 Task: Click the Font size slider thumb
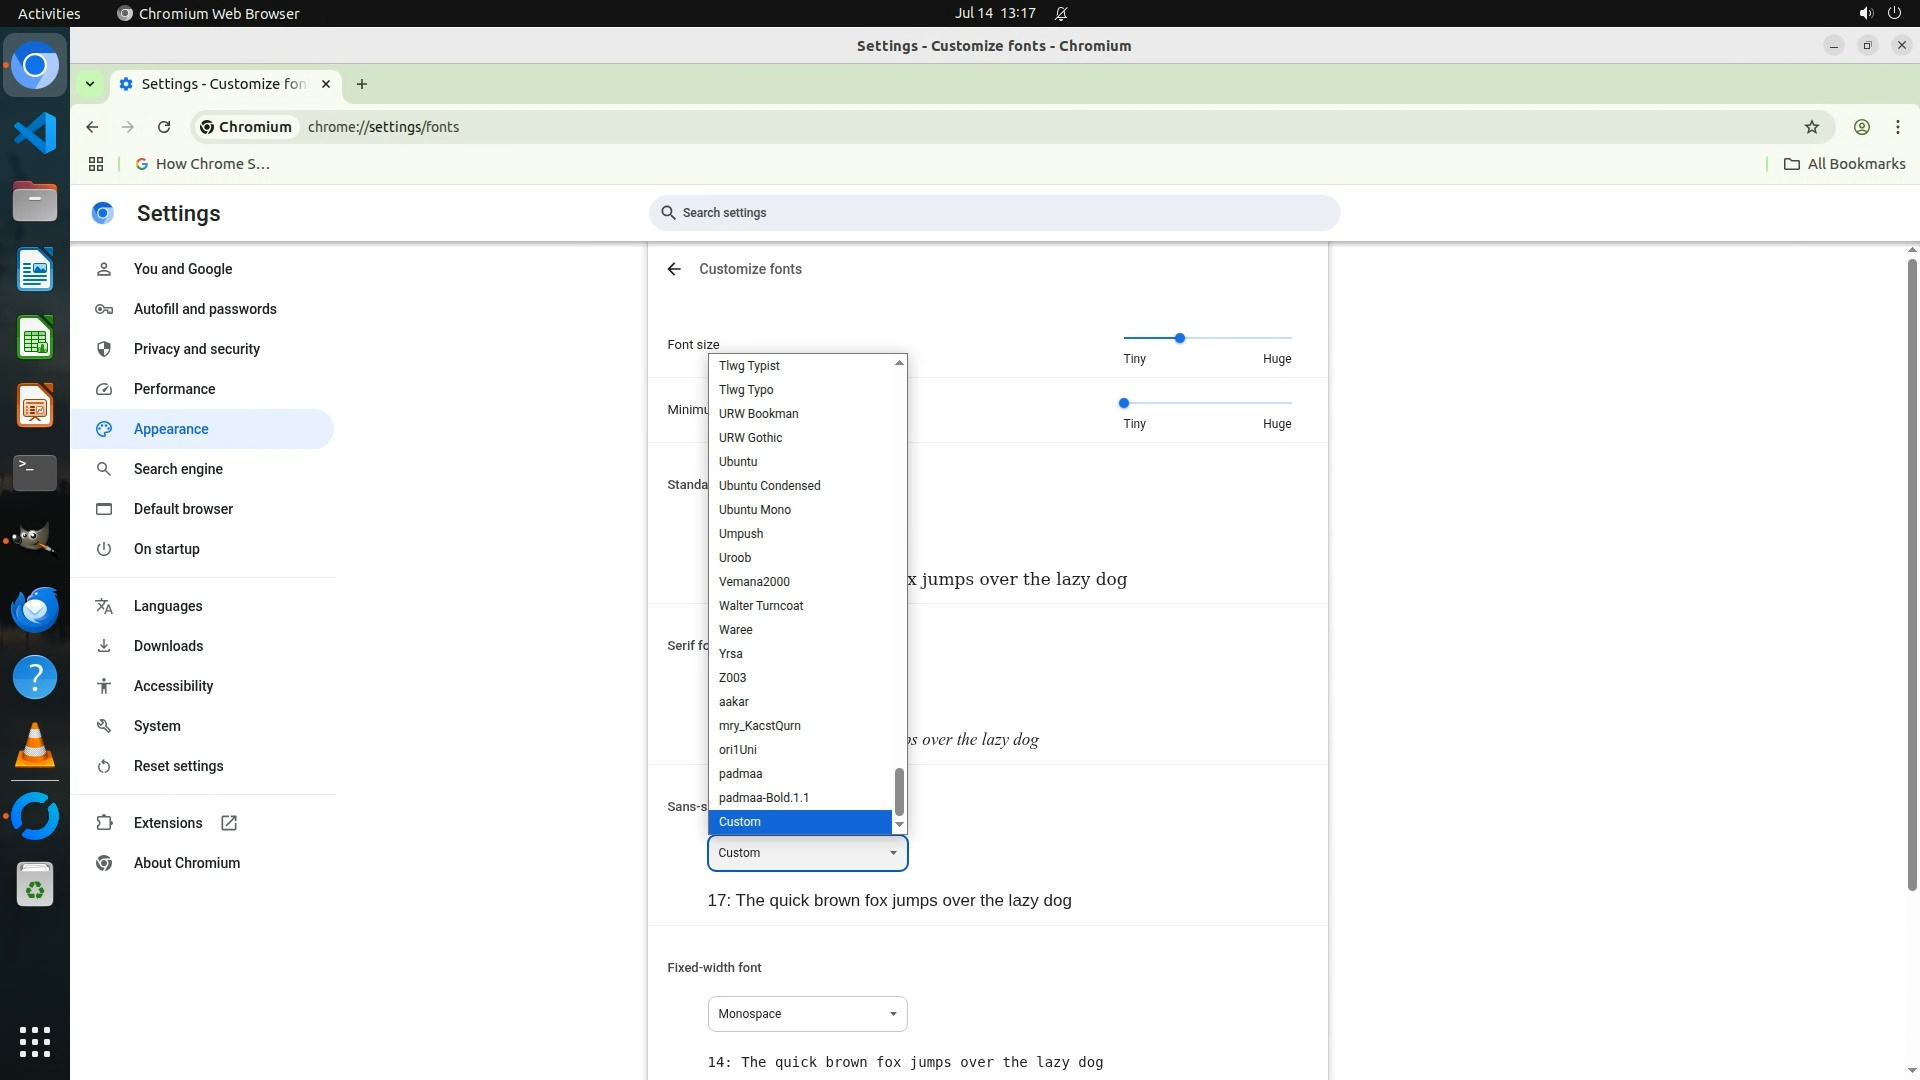(x=1180, y=338)
